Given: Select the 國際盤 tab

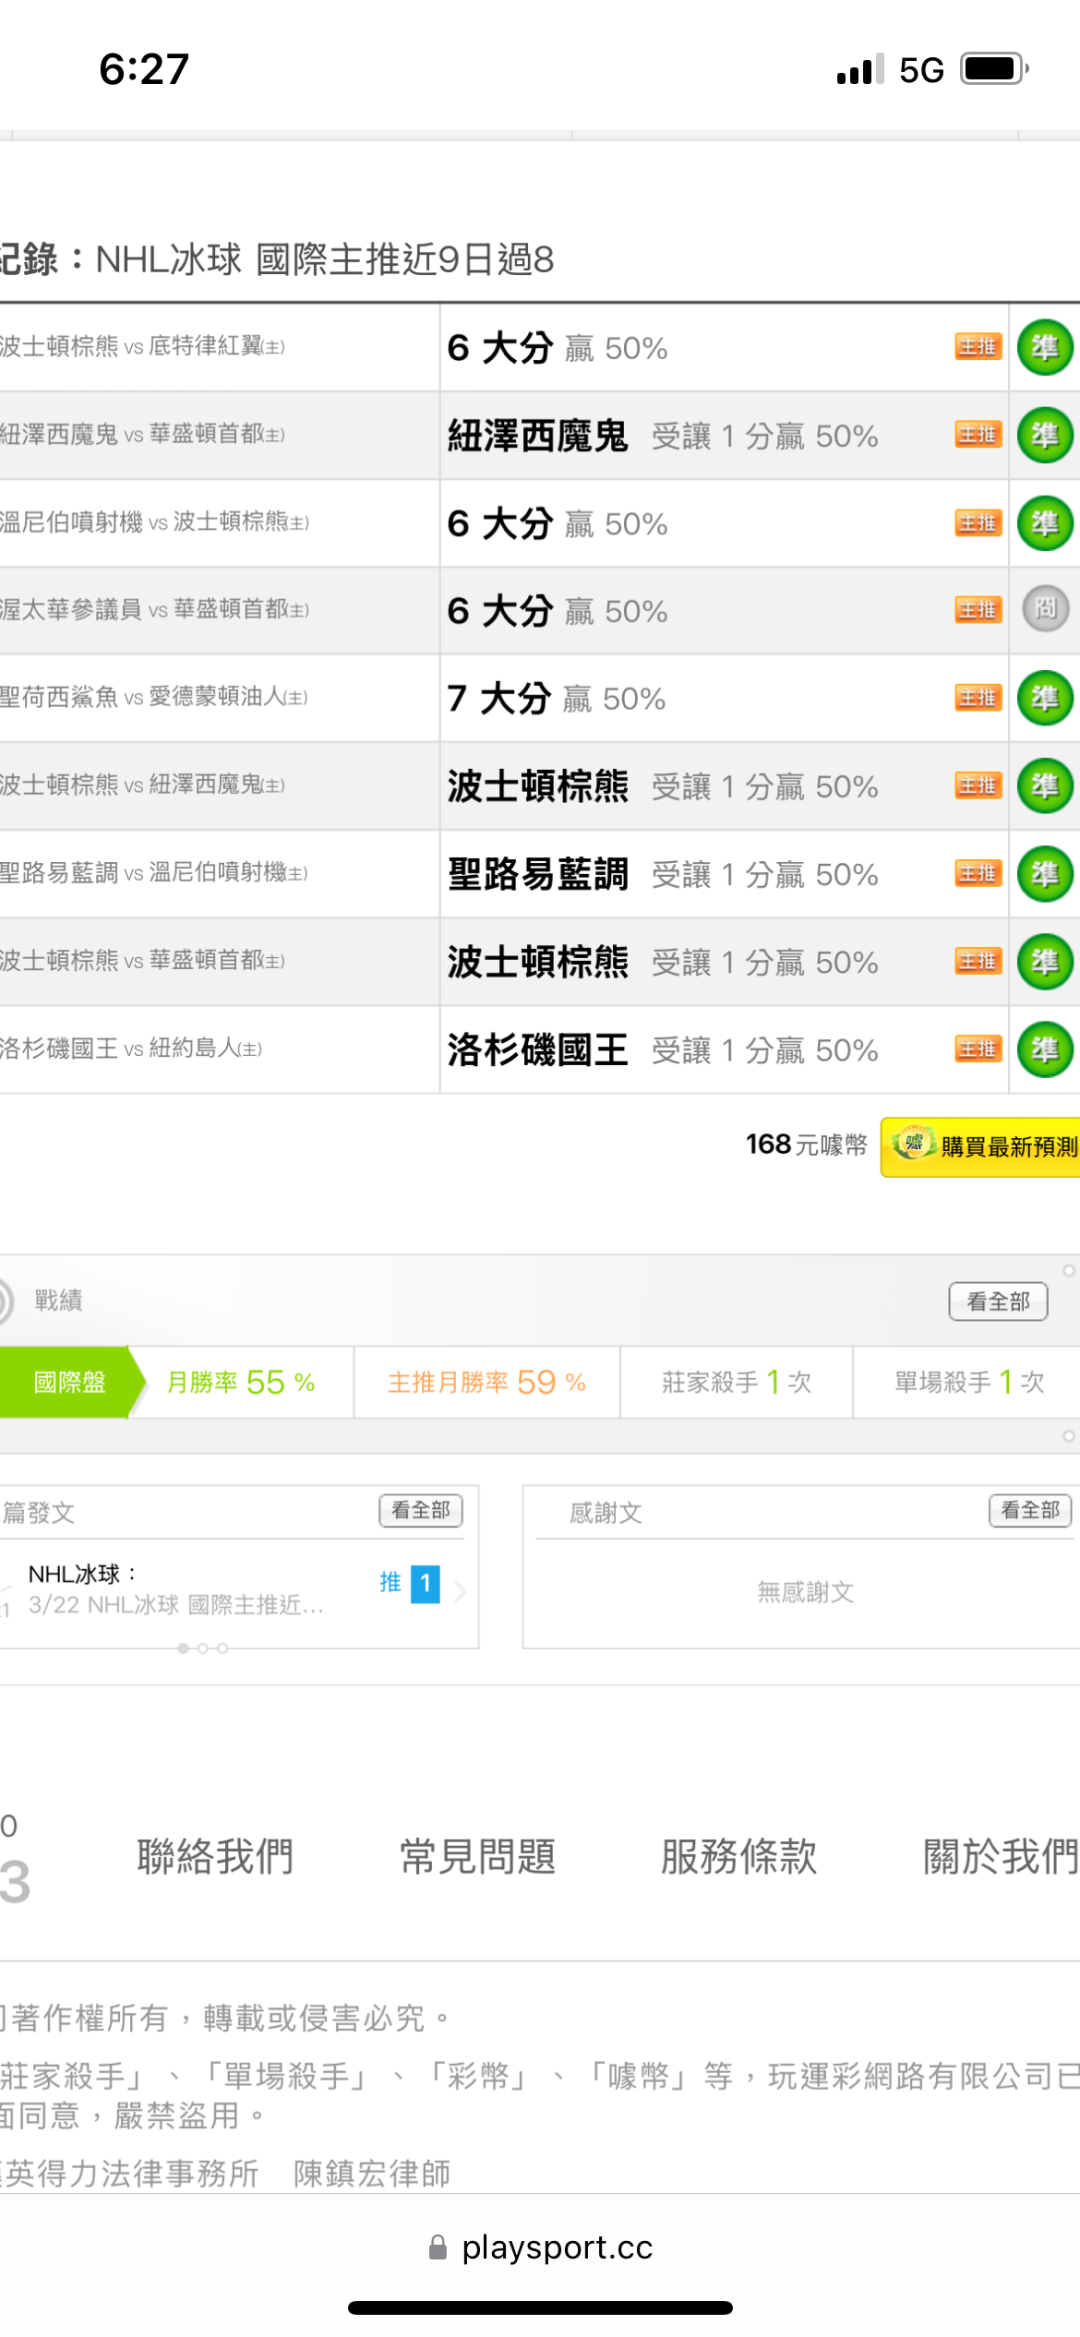Looking at the screenshot, I should coord(68,1382).
